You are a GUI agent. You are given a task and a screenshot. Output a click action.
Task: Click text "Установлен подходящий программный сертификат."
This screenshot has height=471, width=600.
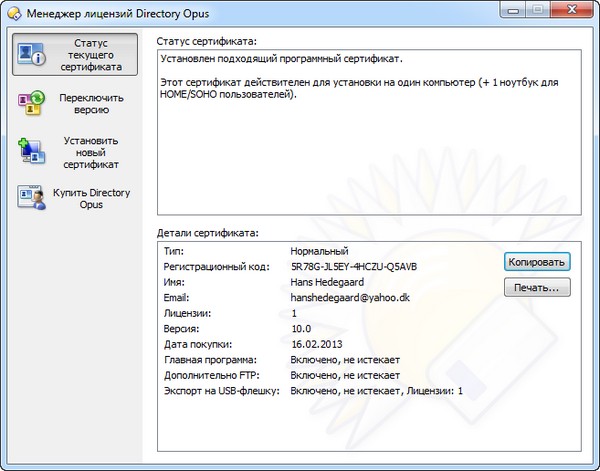pyautogui.click(x=281, y=59)
